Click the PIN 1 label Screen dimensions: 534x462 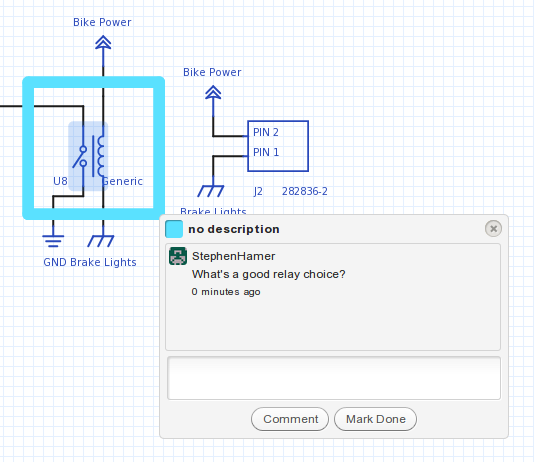[266, 152]
